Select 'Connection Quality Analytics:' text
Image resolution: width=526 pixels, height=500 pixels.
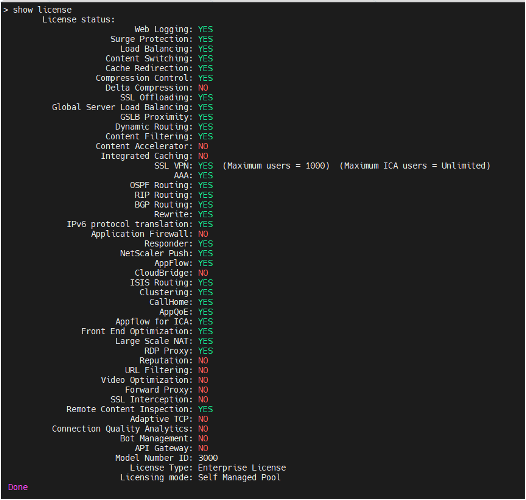[x=122, y=429]
